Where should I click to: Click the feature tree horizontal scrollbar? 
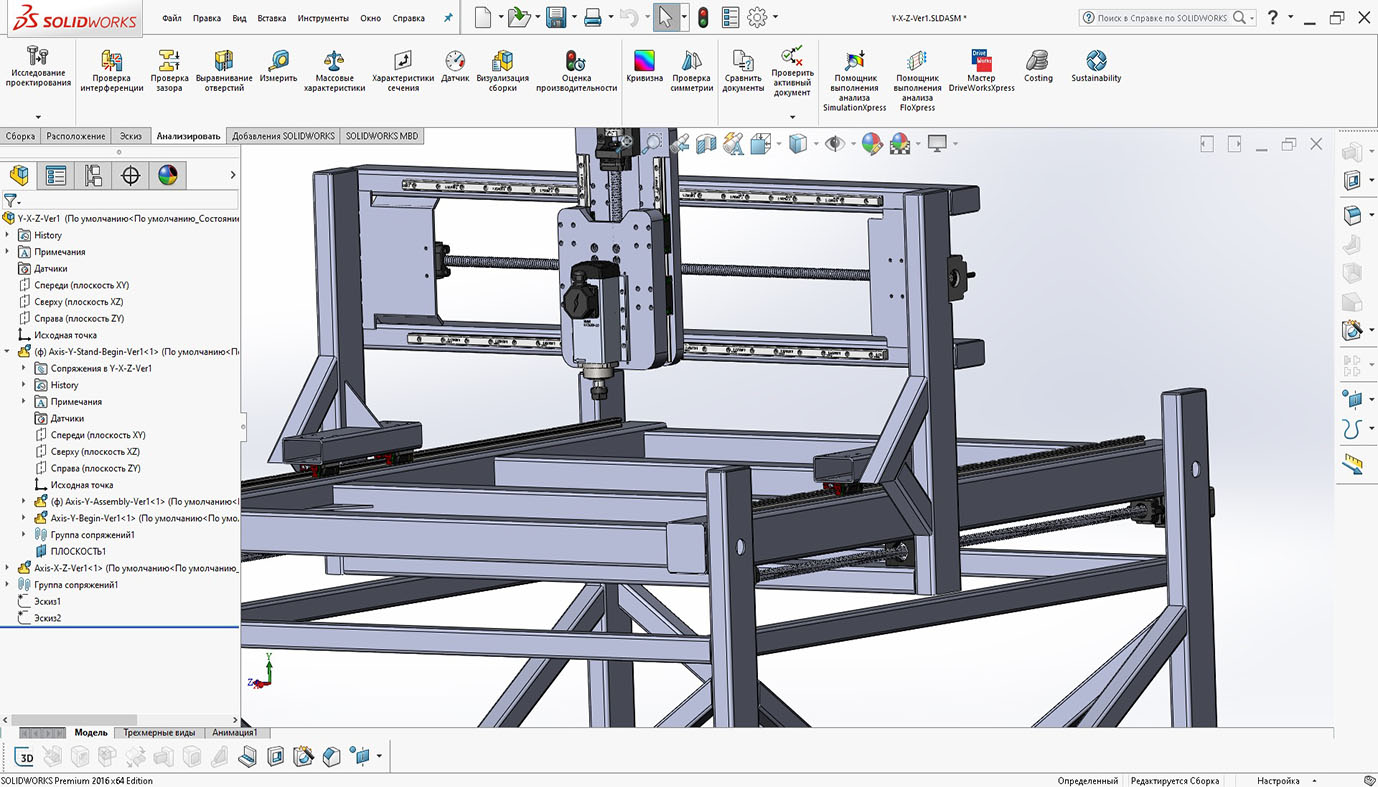click(74, 720)
